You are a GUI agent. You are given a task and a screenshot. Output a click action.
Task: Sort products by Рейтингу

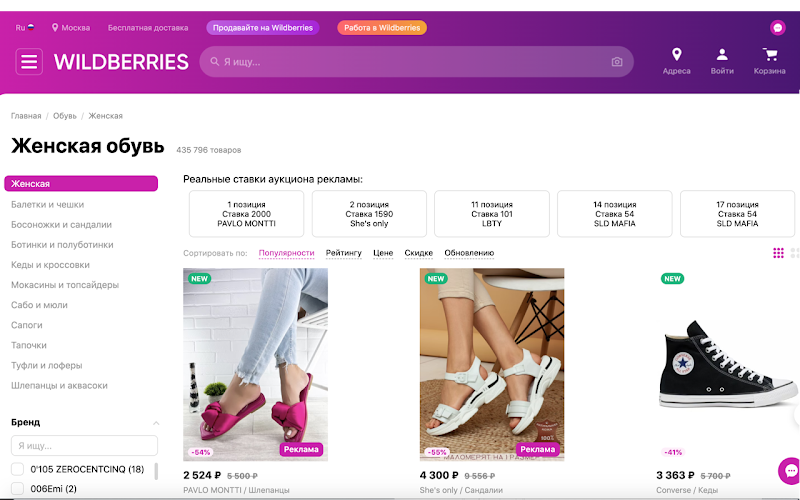(x=343, y=253)
